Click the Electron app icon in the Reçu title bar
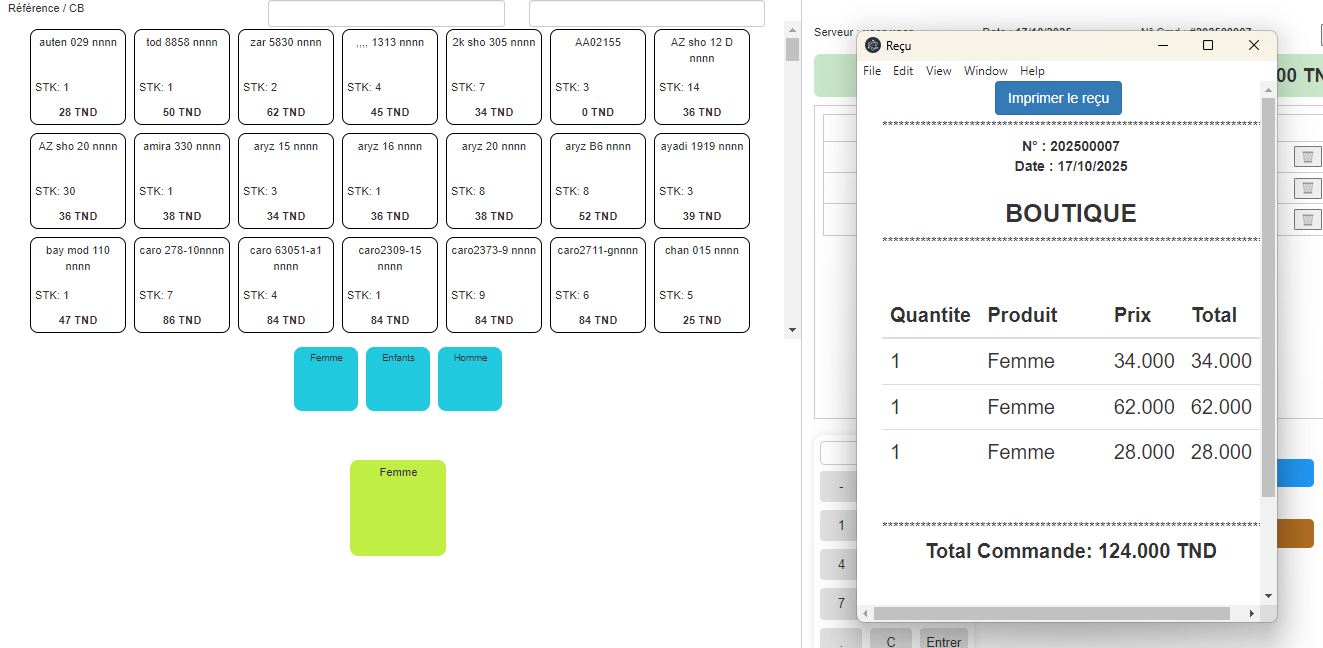This screenshot has height=648, width=1323. (873, 46)
